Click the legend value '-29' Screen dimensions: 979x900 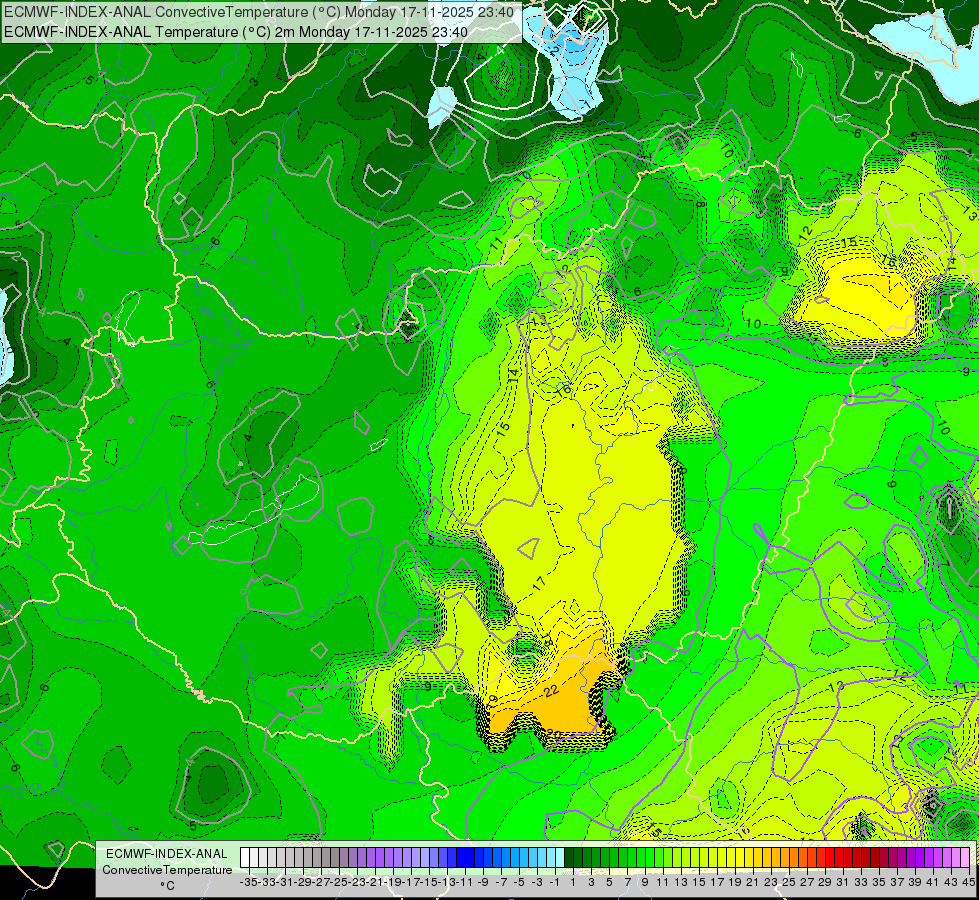click(303, 882)
